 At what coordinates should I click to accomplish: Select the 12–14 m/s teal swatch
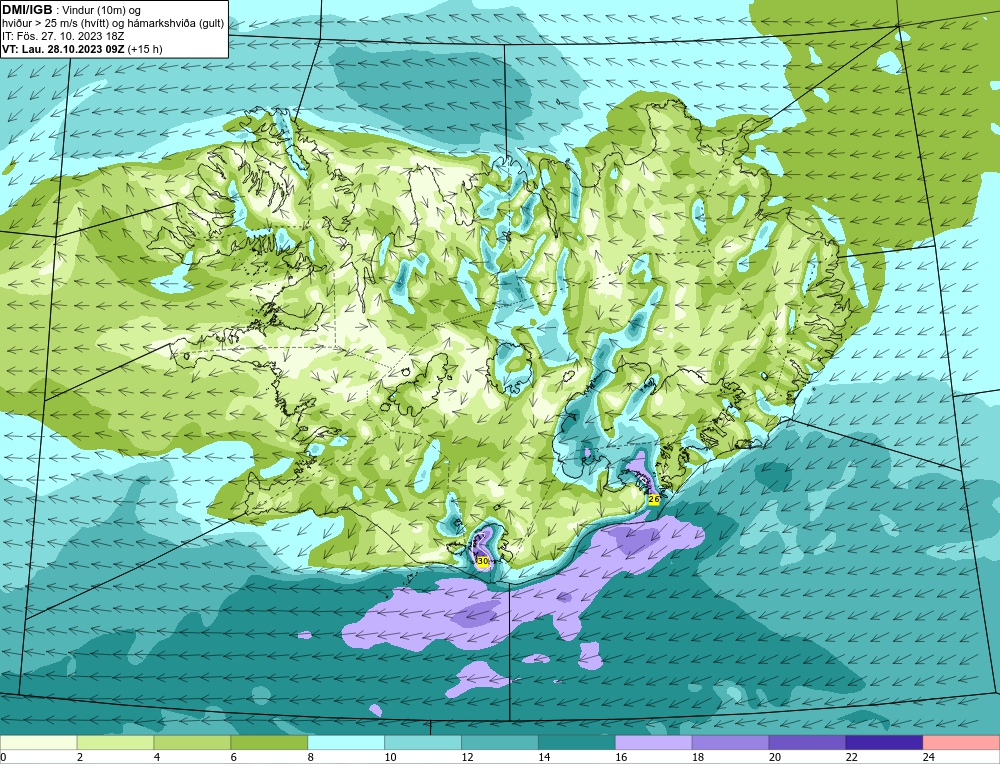point(500,743)
